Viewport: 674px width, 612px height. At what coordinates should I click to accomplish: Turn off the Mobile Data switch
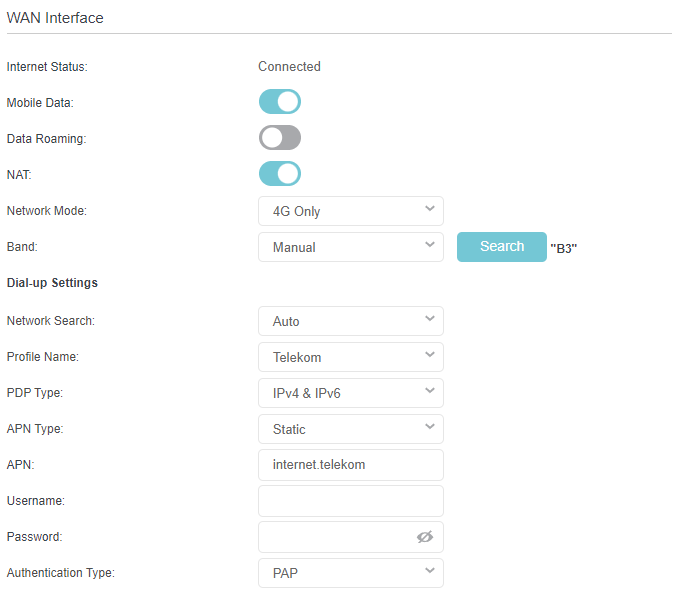pos(280,101)
